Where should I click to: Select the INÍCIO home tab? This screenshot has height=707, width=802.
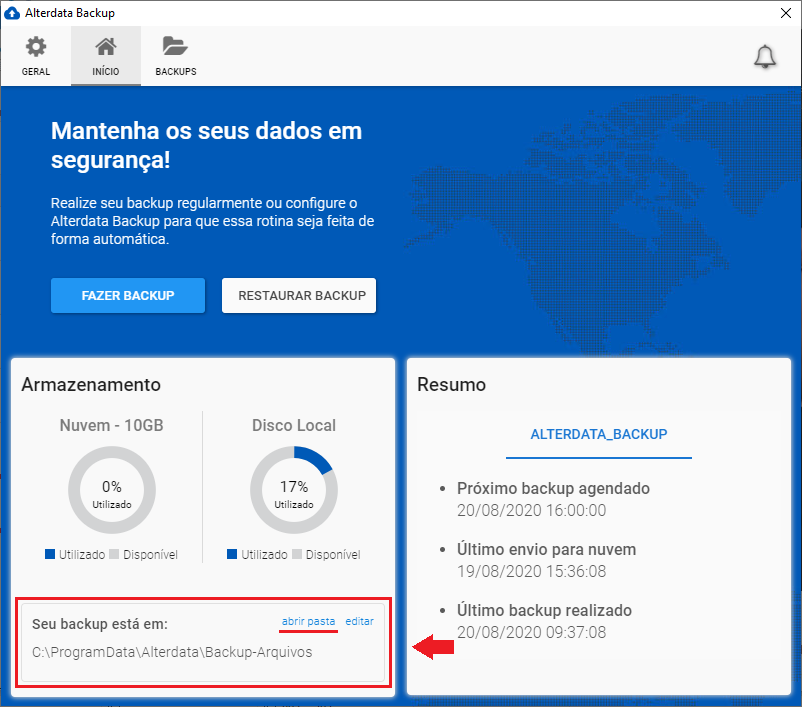point(106,56)
